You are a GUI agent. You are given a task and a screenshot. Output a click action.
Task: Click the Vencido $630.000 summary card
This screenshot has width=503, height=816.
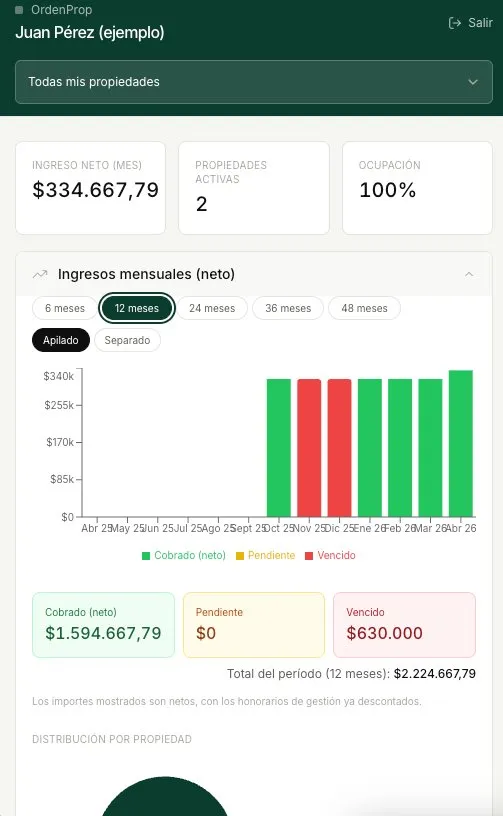point(404,625)
